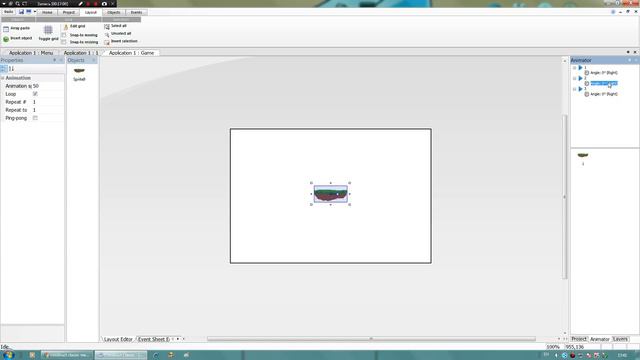Toggle the Snap-to resizing checkbox

pos(64,42)
